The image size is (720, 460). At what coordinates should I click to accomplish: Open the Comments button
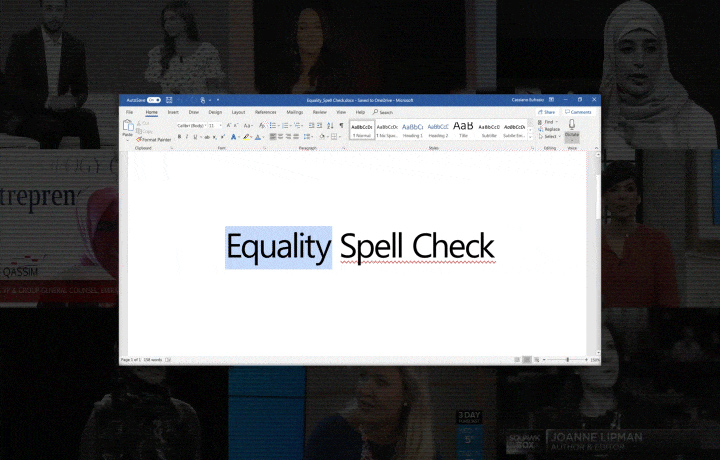(578, 112)
